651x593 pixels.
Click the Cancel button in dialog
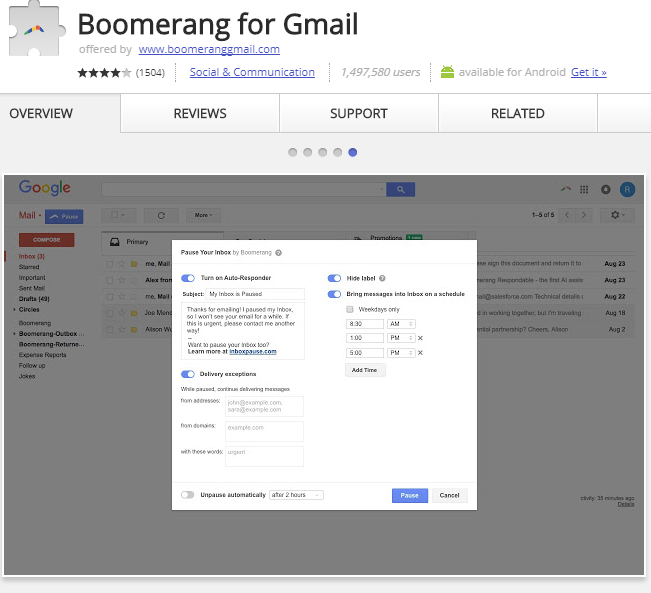(449, 495)
